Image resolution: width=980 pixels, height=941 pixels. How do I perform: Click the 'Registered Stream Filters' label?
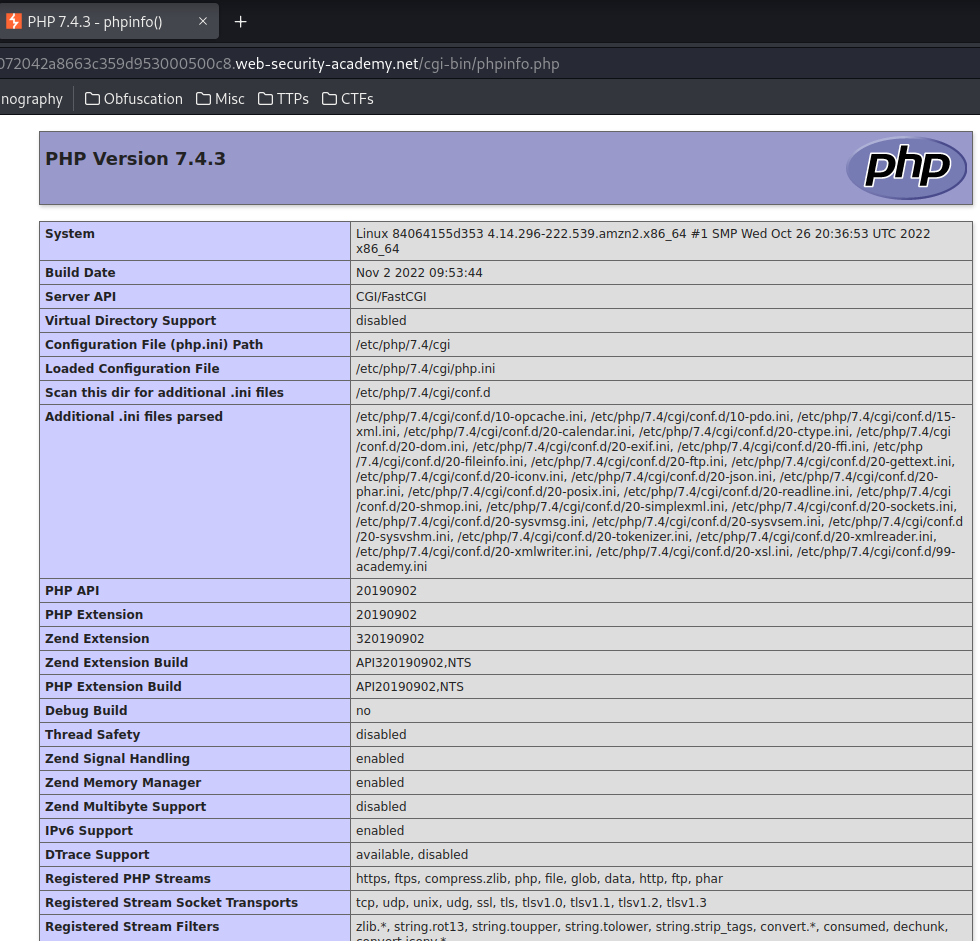pos(132,927)
